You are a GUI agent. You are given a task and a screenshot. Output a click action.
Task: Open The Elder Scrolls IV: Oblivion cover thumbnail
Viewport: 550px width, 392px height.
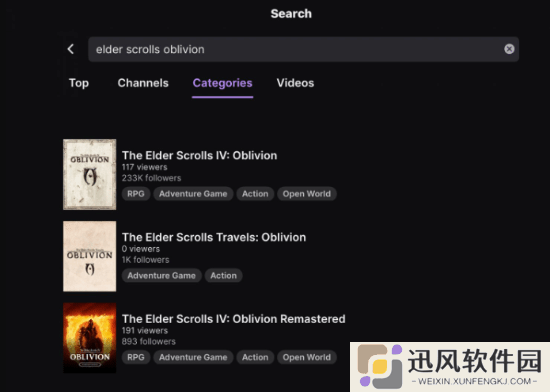point(89,175)
